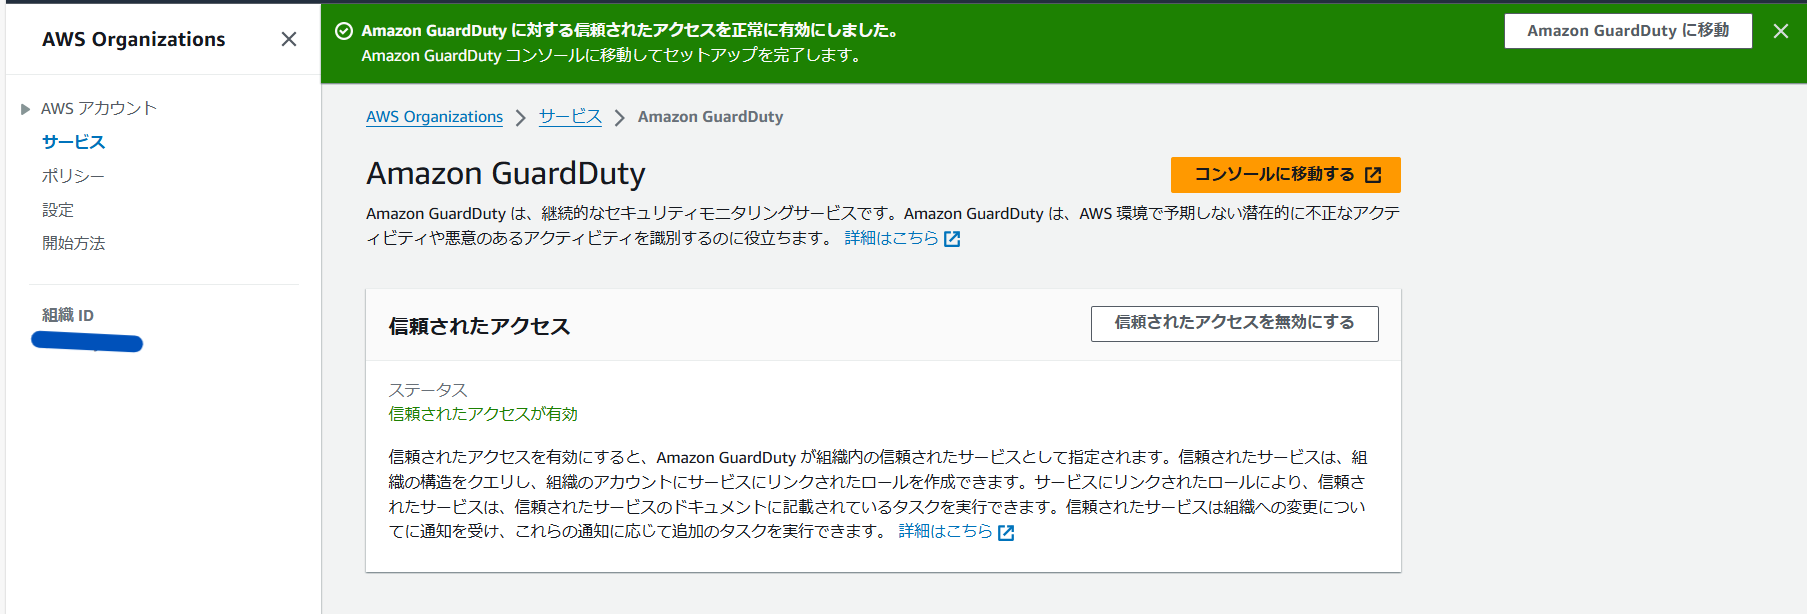This screenshot has width=1807, height=614.
Task: Expand the AWS アカウント tree item
Action: 26,108
